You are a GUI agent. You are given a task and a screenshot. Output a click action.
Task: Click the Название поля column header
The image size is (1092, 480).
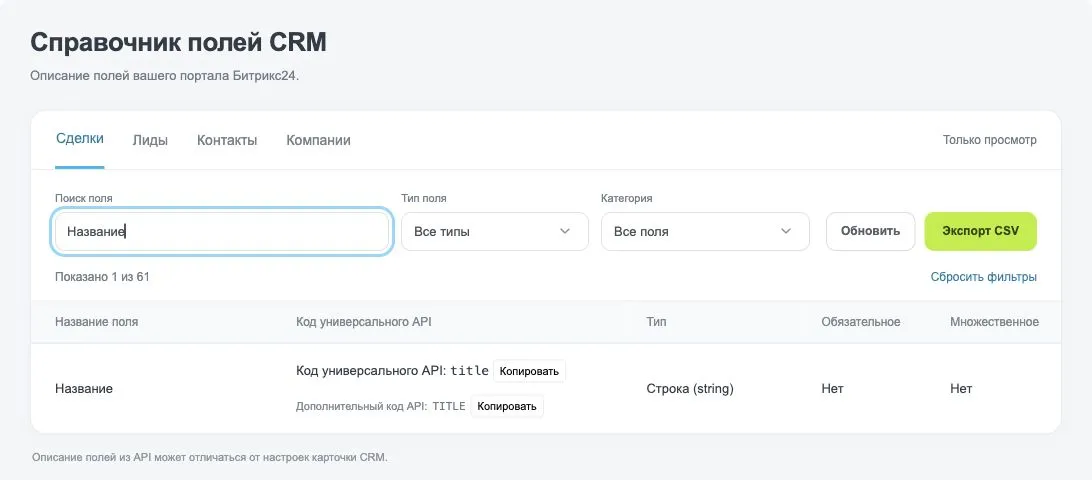click(96, 322)
